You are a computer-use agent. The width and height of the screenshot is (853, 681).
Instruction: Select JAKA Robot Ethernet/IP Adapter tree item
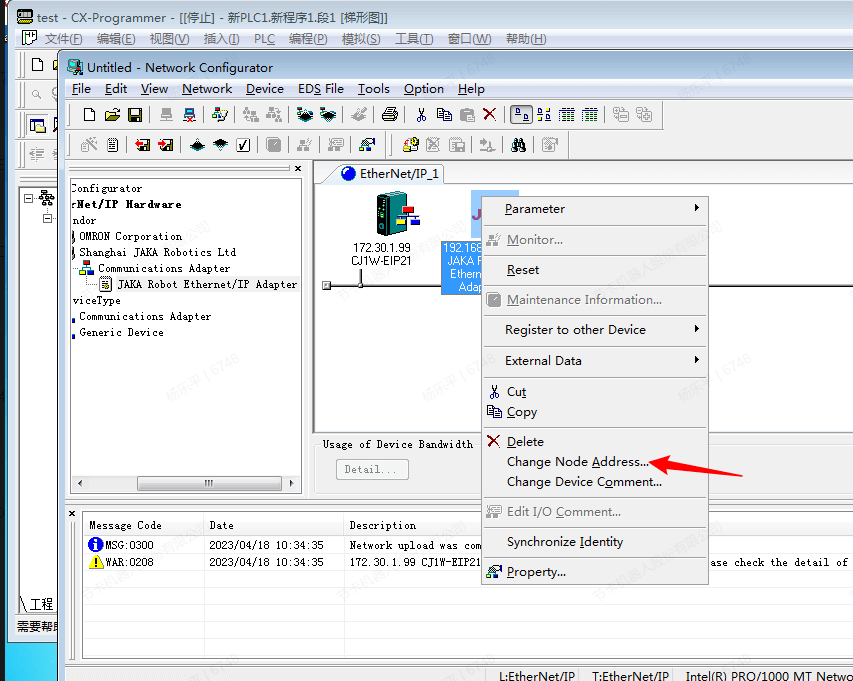206,284
